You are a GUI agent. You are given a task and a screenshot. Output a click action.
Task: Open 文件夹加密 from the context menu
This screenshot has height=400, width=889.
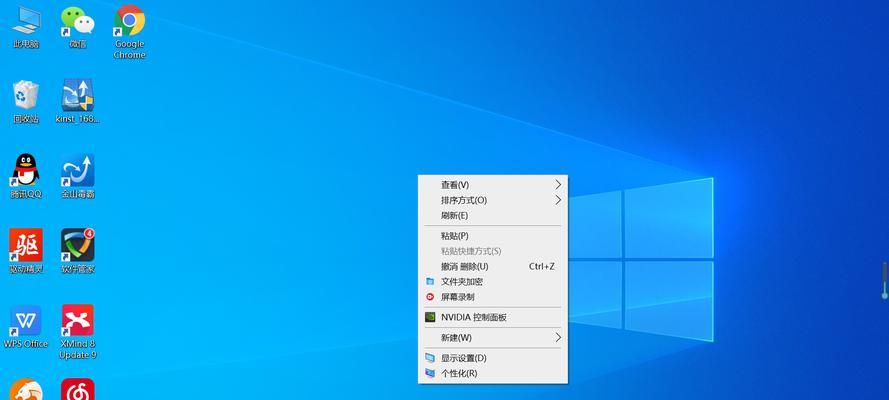493,282
